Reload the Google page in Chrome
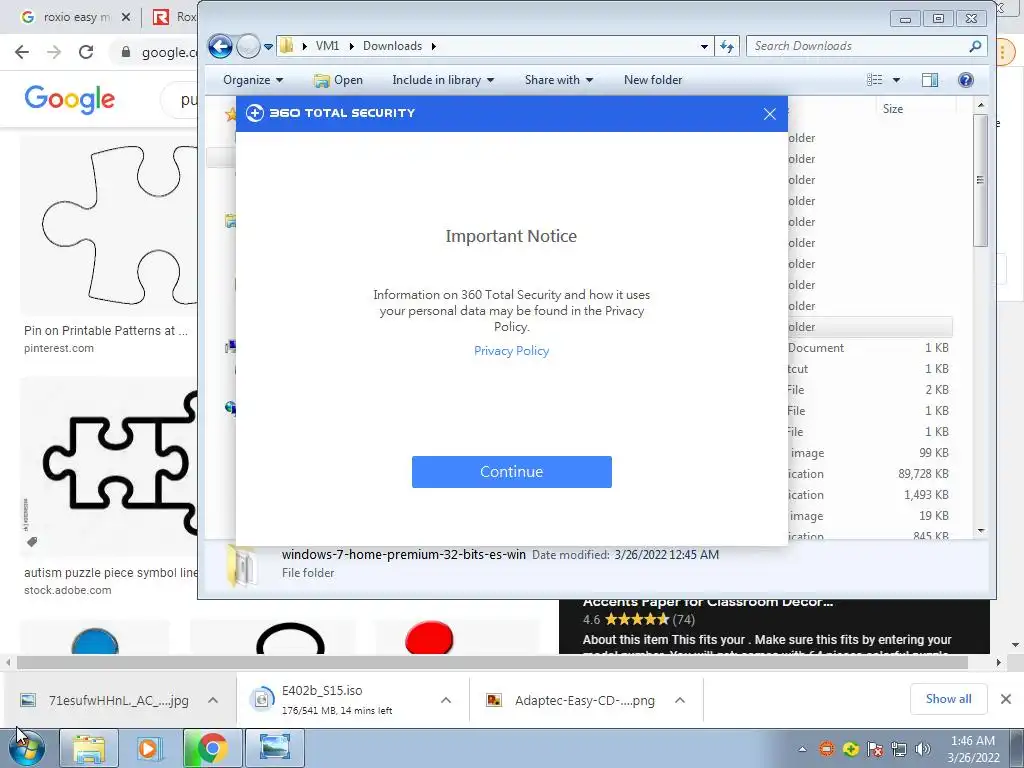Image resolution: width=1024 pixels, height=768 pixels. pos(86,52)
